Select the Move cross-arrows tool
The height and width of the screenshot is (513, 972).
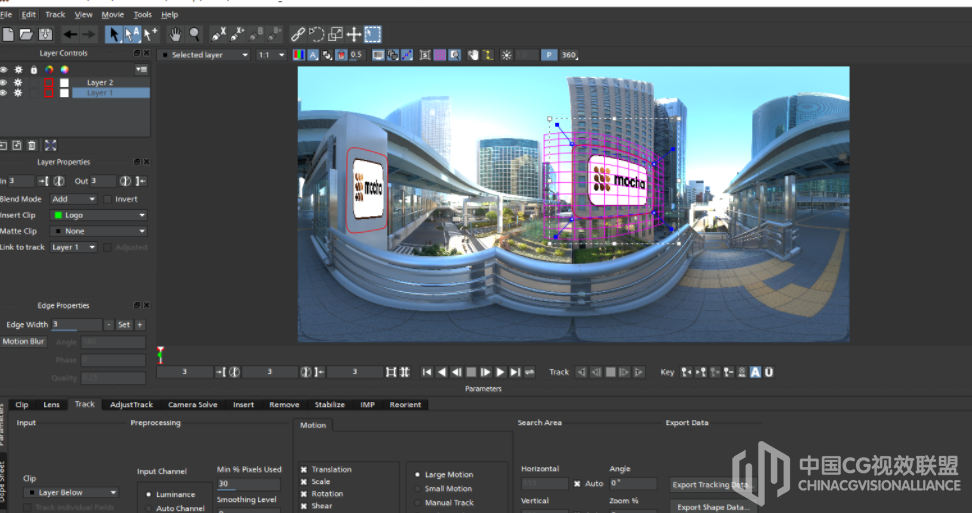point(354,34)
